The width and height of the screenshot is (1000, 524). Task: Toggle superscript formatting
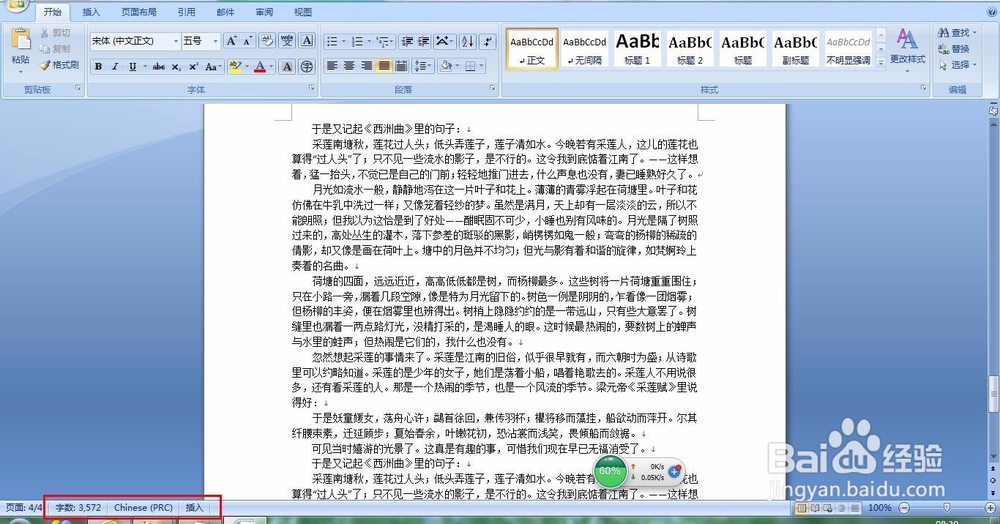193,66
